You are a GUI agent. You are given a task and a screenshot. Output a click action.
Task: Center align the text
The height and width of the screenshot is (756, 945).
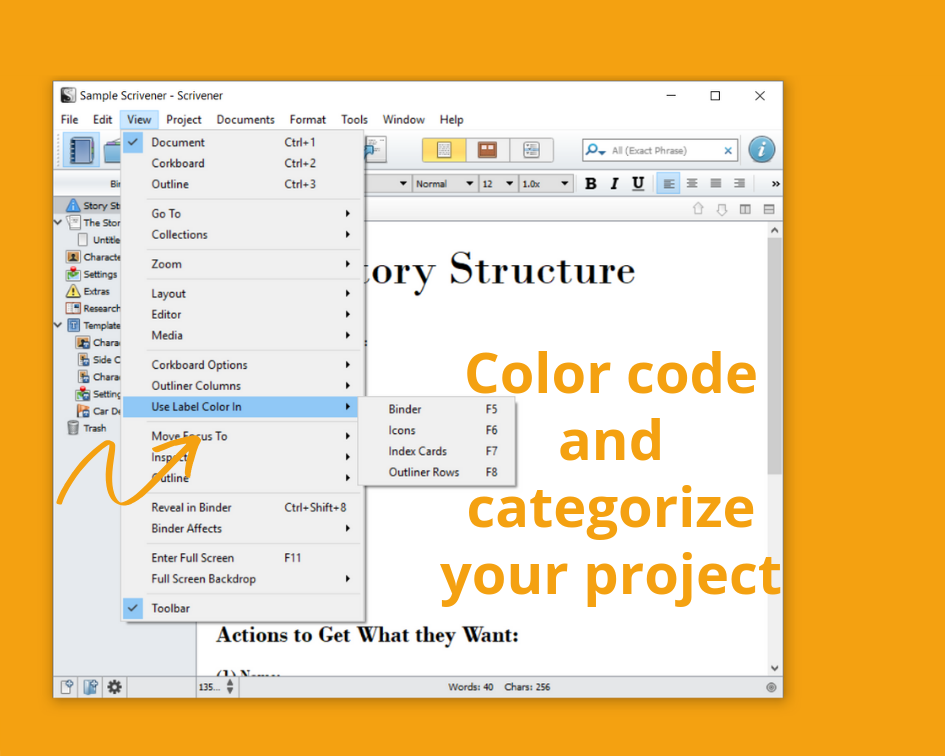(x=692, y=183)
